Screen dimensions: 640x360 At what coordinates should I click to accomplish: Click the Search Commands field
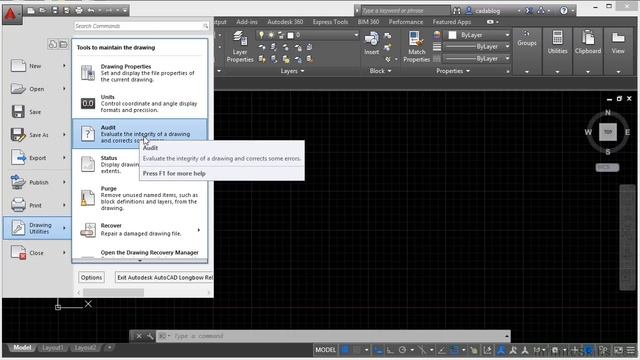coord(141,26)
